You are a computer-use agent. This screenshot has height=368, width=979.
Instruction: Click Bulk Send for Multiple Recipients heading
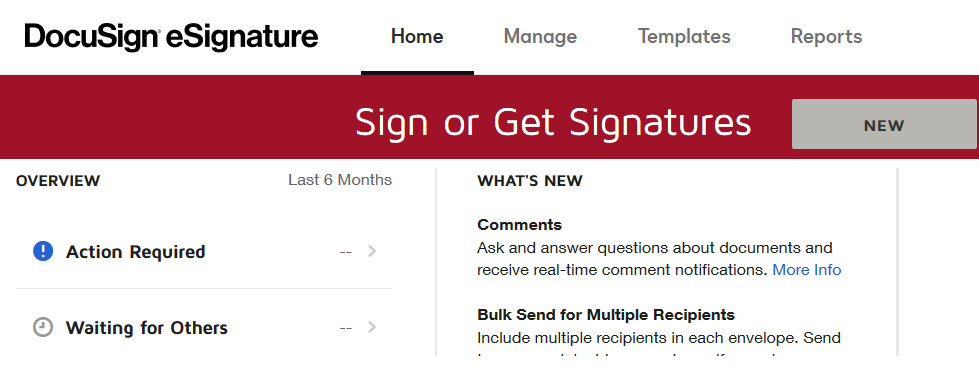606,314
